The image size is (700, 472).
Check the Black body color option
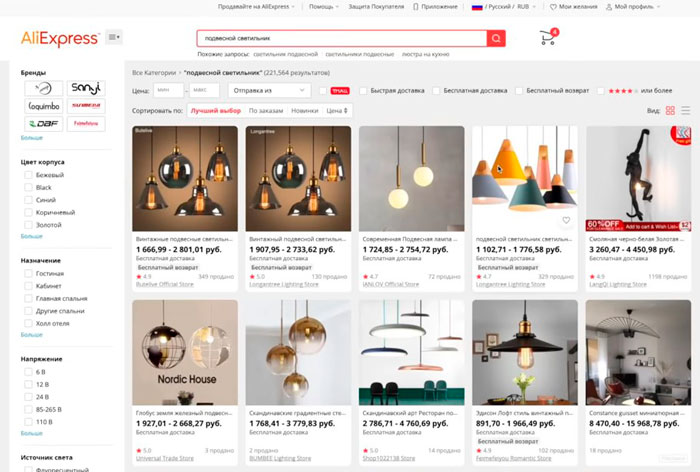click(x=29, y=188)
